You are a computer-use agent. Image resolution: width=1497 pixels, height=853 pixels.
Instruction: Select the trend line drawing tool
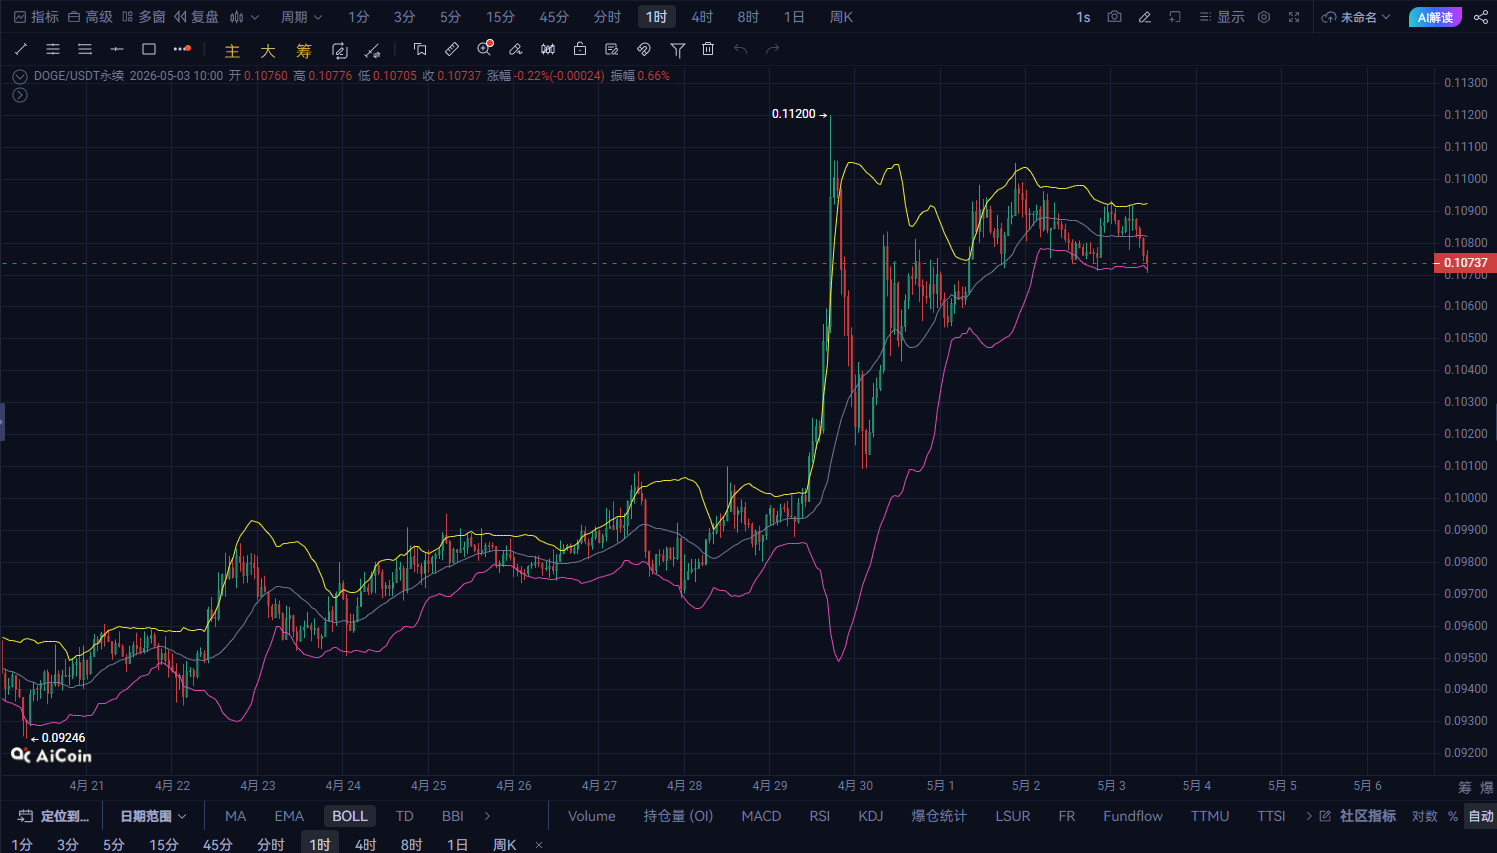coord(21,49)
